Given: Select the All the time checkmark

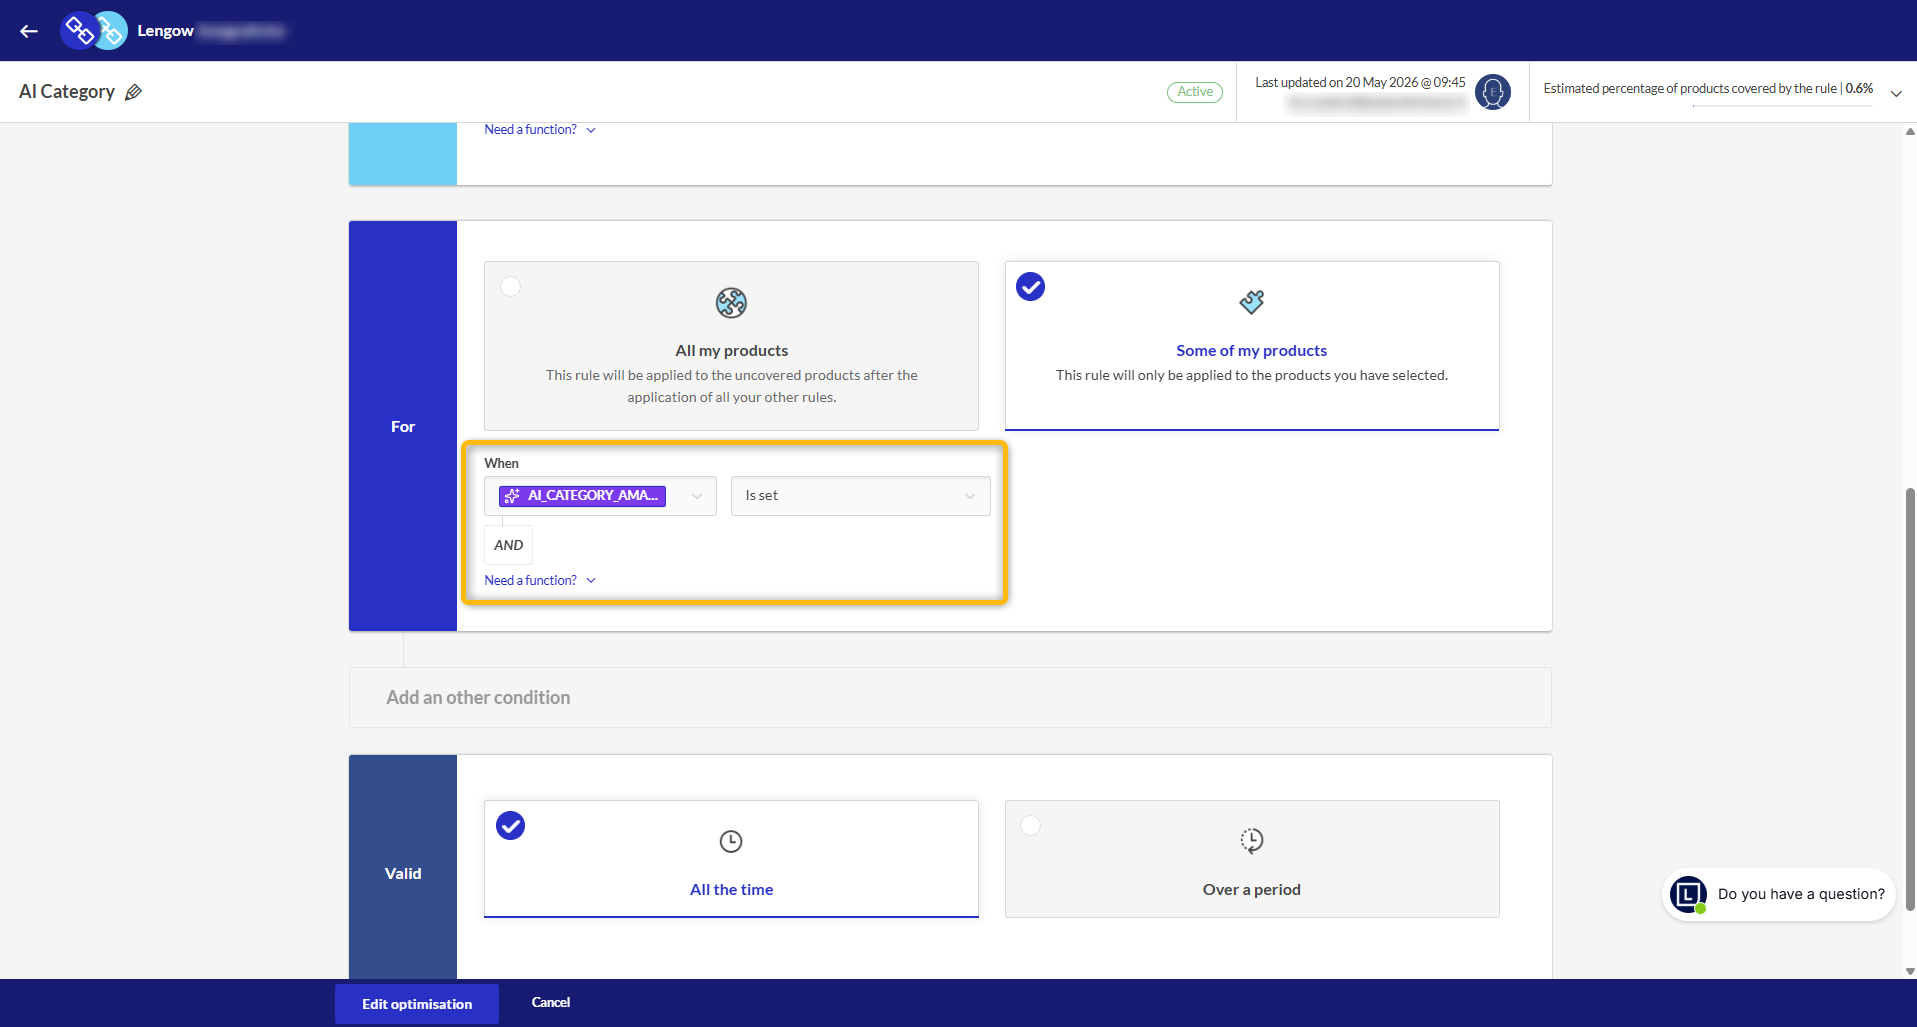Looking at the screenshot, I should tap(510, 826).
